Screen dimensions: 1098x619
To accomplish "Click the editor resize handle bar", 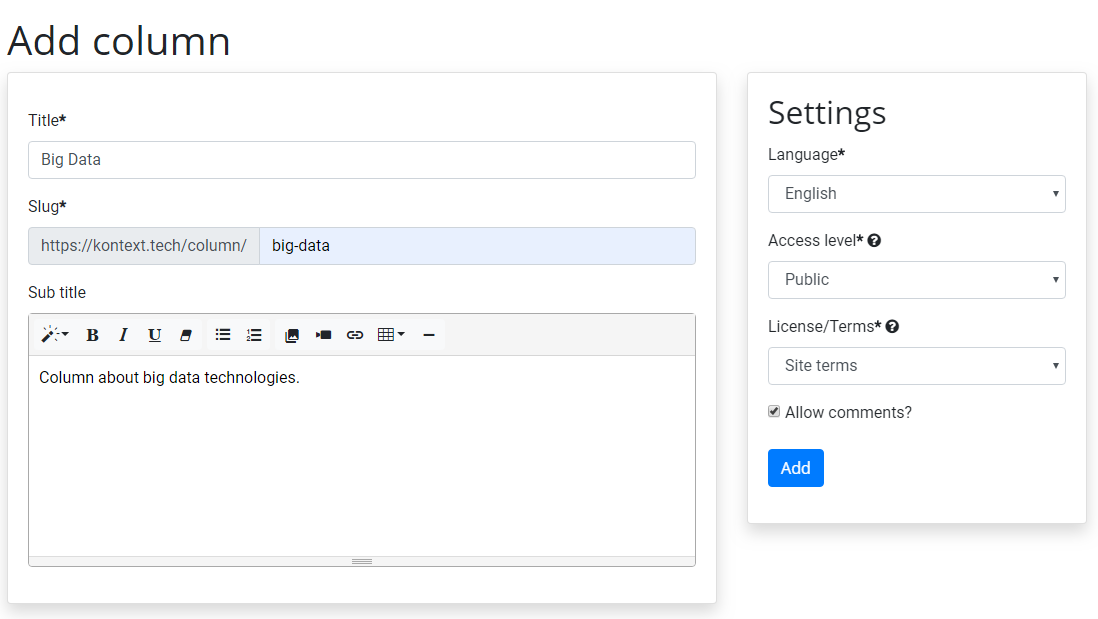I will (362, 562).
